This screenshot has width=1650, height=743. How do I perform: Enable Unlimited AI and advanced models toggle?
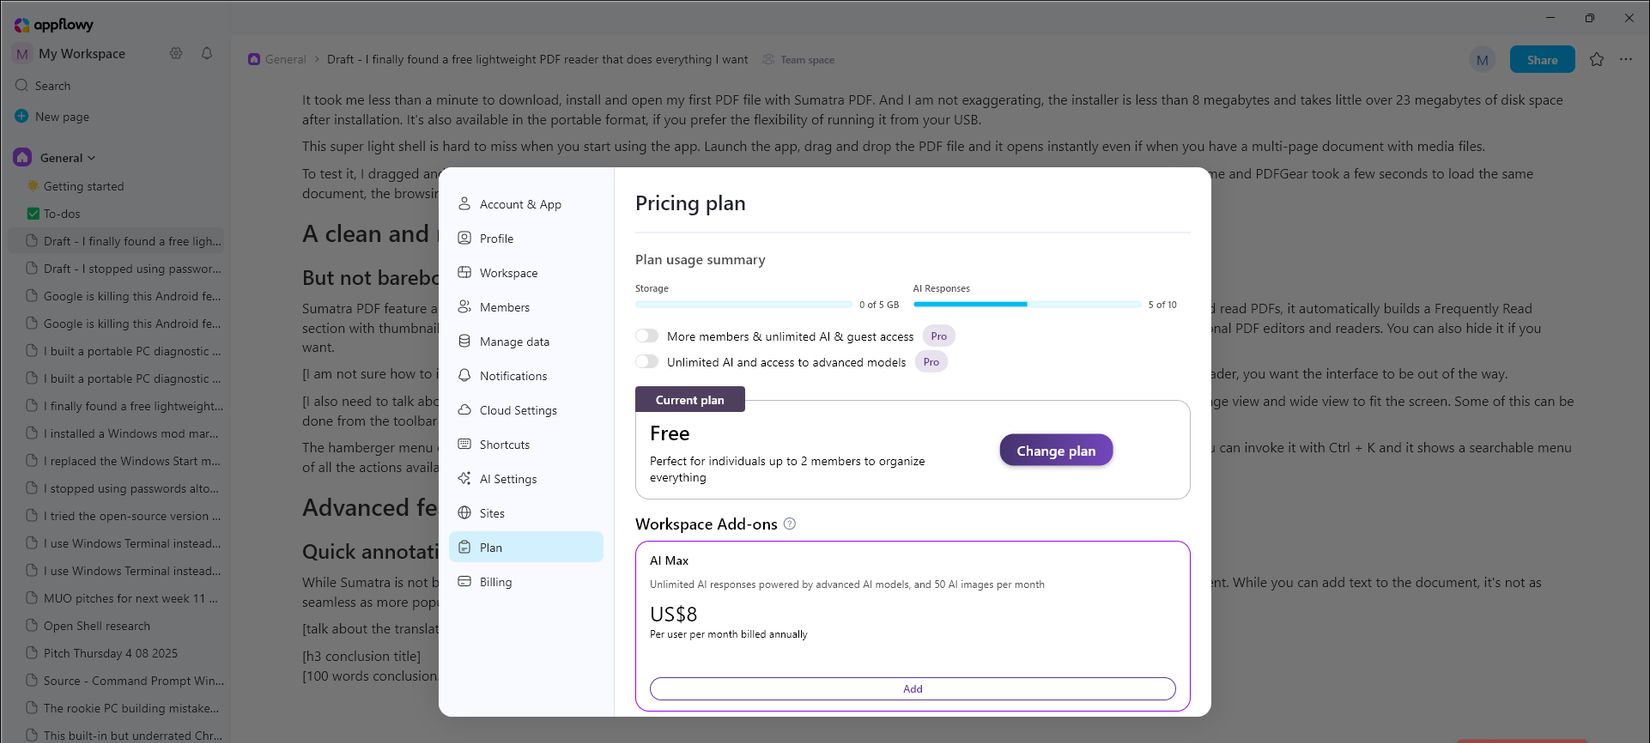(647, 362)
